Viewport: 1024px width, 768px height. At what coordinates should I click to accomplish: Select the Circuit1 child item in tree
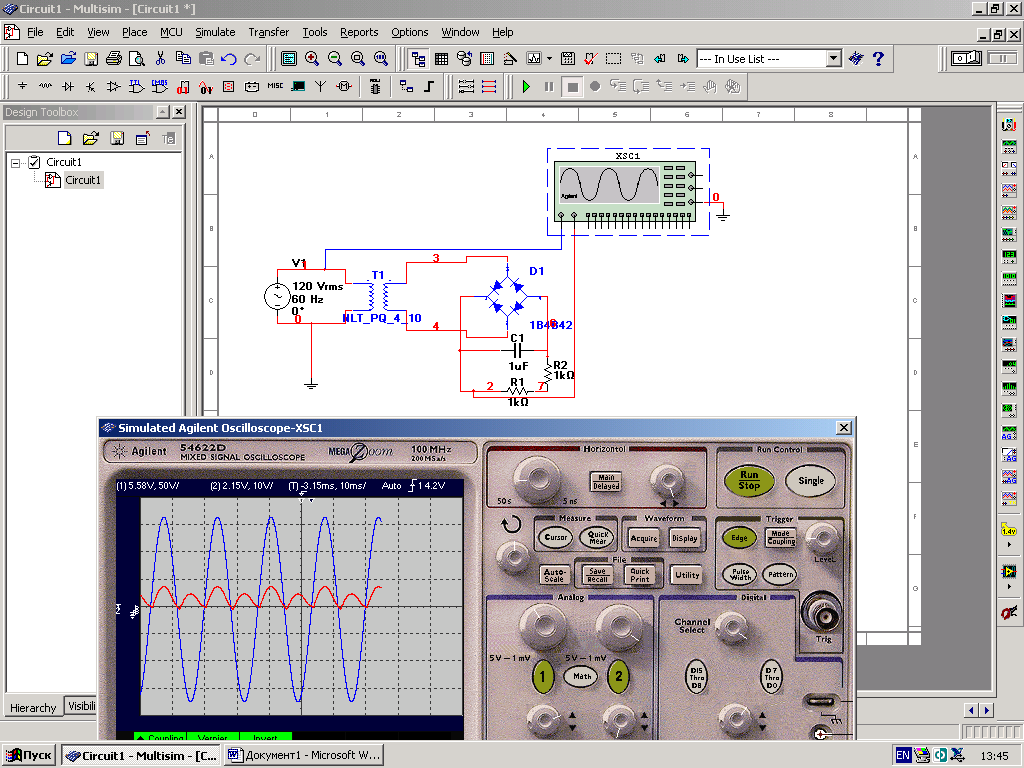coord(82,180)
